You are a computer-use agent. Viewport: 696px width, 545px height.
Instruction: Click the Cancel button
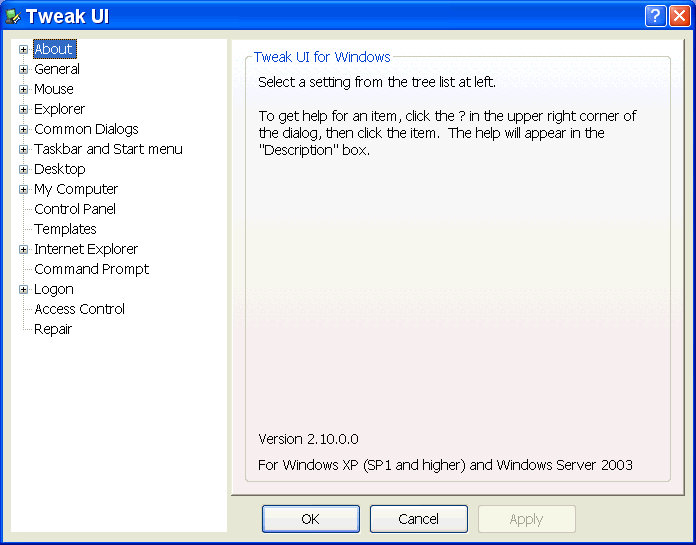click(x=419, y=519)
